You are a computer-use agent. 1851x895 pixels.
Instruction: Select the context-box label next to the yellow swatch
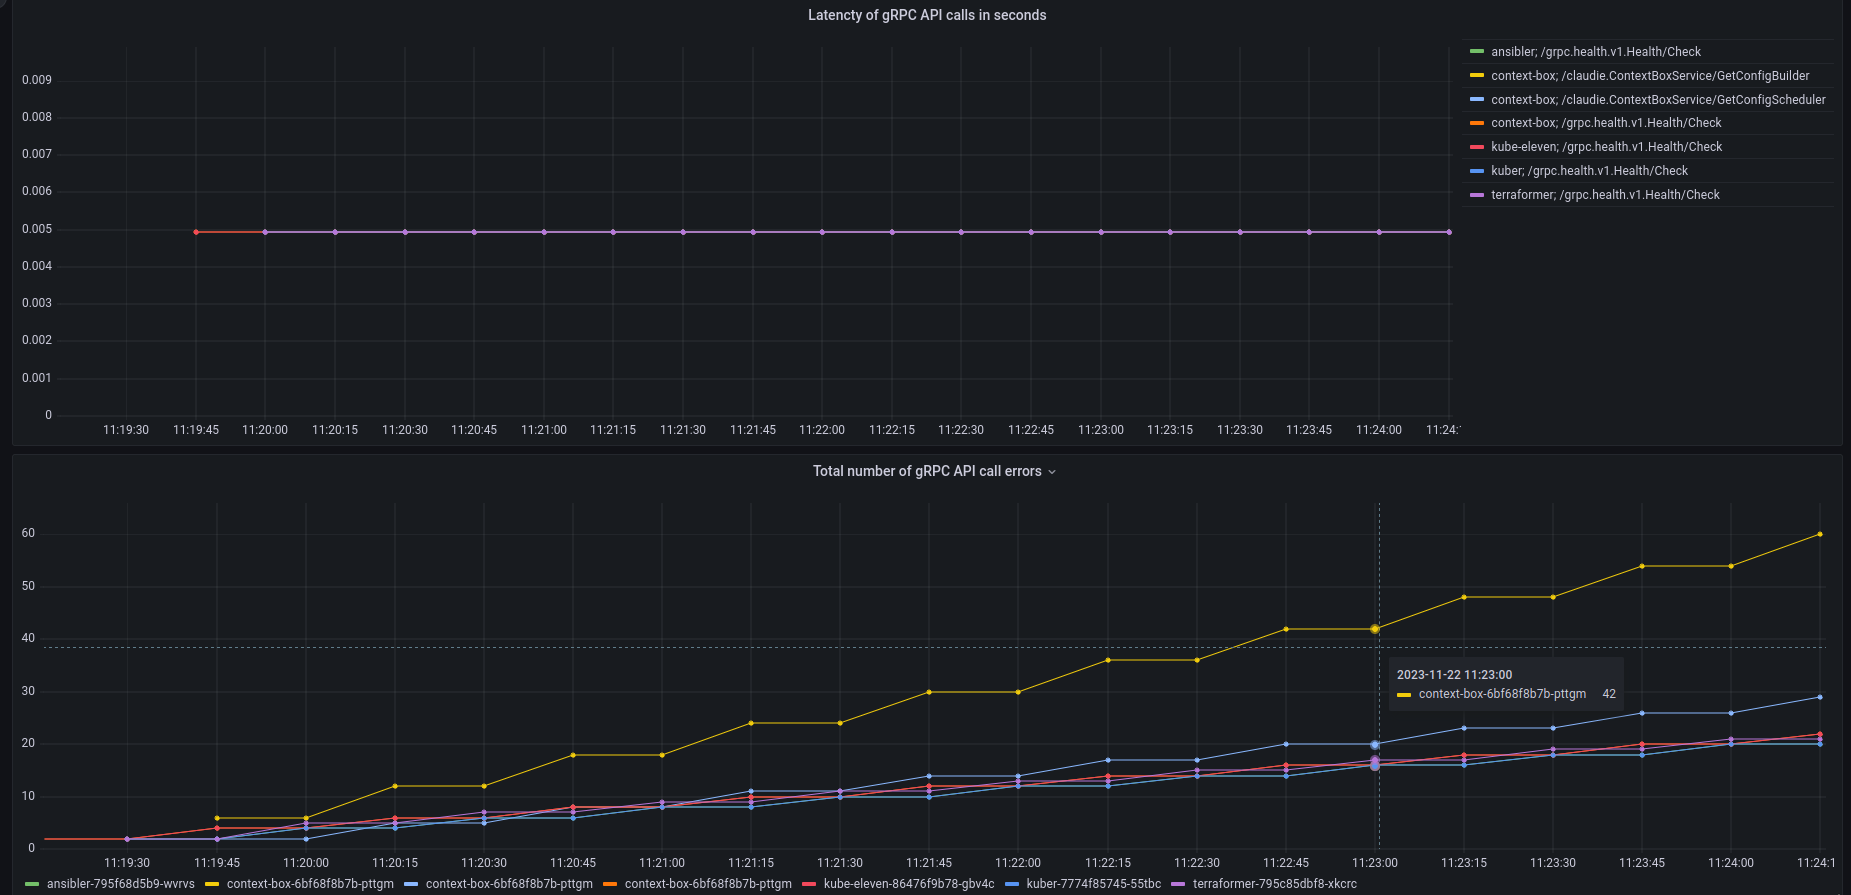click(310, 884)
